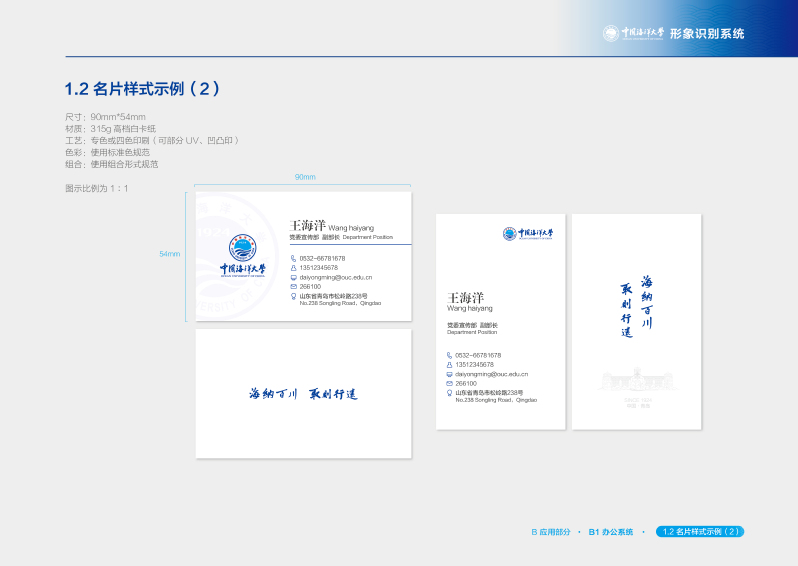798x566 pixels.
Task: Click the location pin icon on the horizontal card
Action: click(x=294, y=296)
